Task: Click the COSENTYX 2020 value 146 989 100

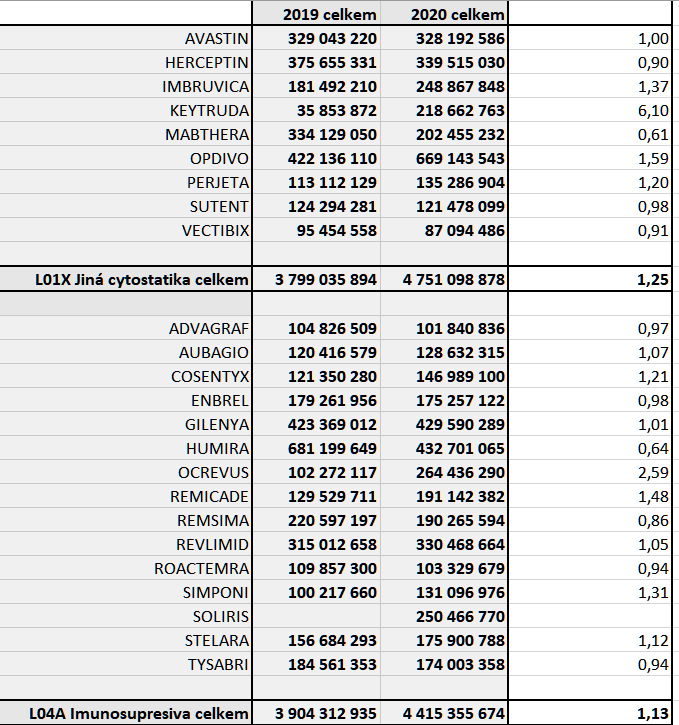Action: (x=444, y=376)
